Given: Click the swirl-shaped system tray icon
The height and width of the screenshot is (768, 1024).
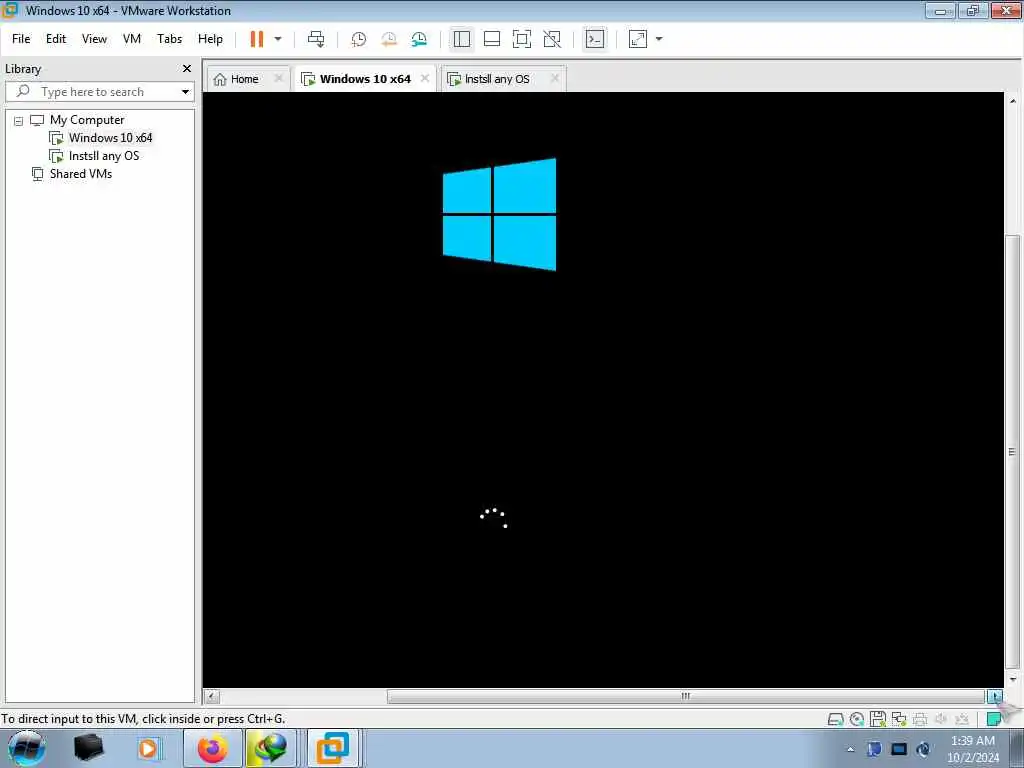Looking at the screenshot, I should 923,749.
